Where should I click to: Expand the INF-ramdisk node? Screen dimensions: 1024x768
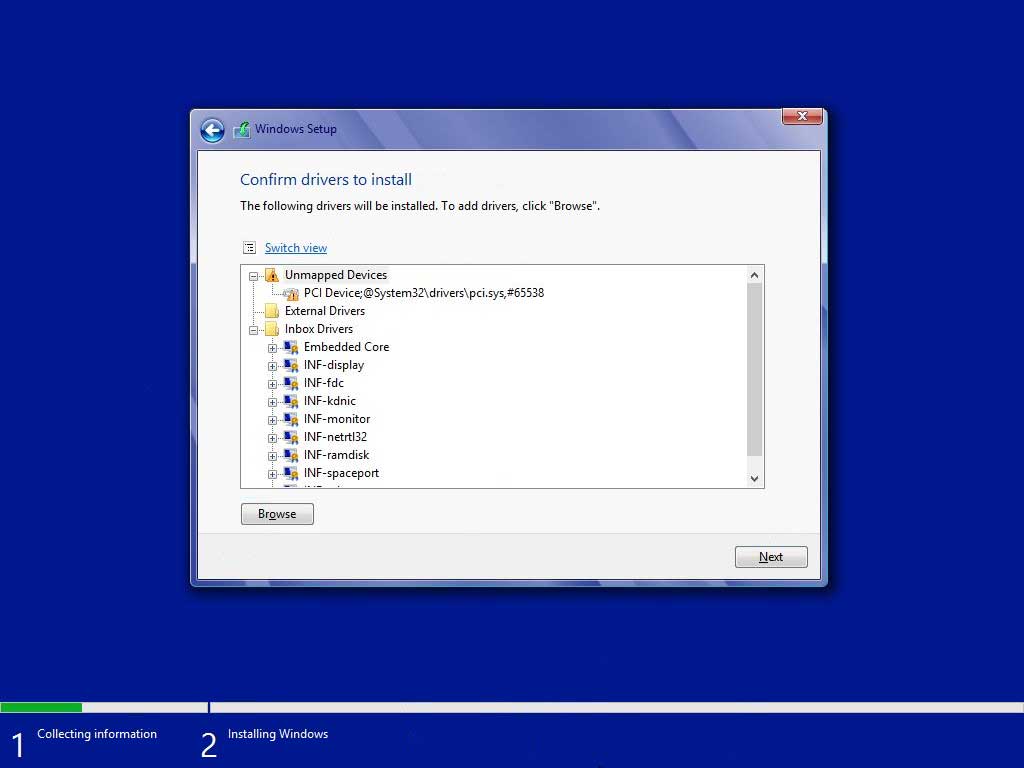[x=272, y=456]
